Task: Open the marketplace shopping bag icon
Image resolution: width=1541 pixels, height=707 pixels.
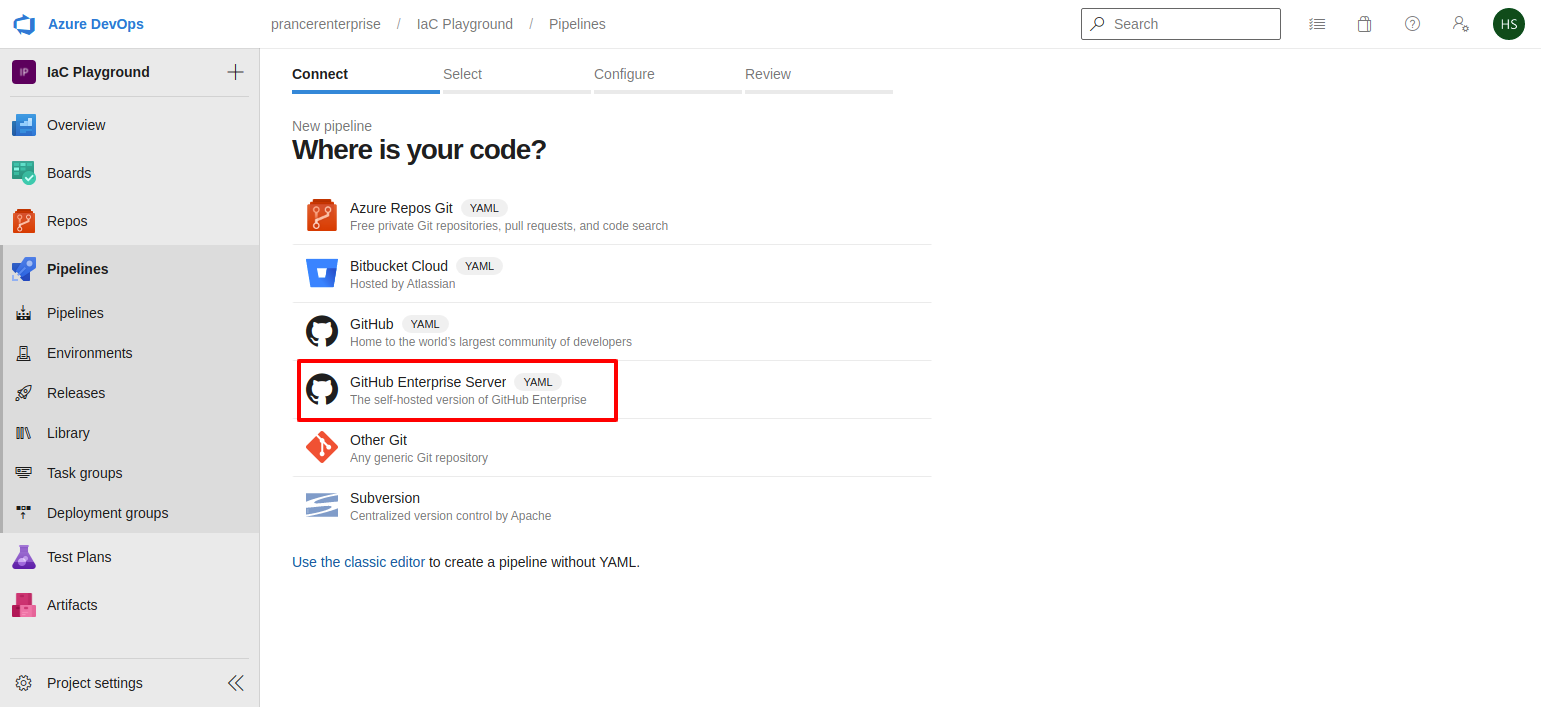Action: pos(1364,24)
